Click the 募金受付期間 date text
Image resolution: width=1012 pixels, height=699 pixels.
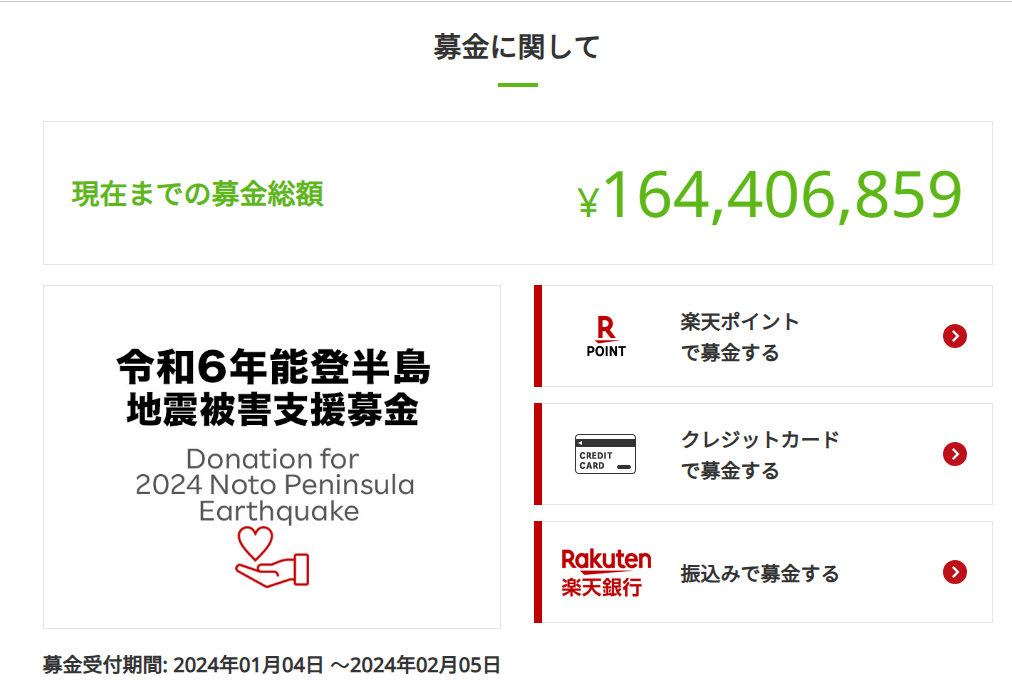point(270,663)
